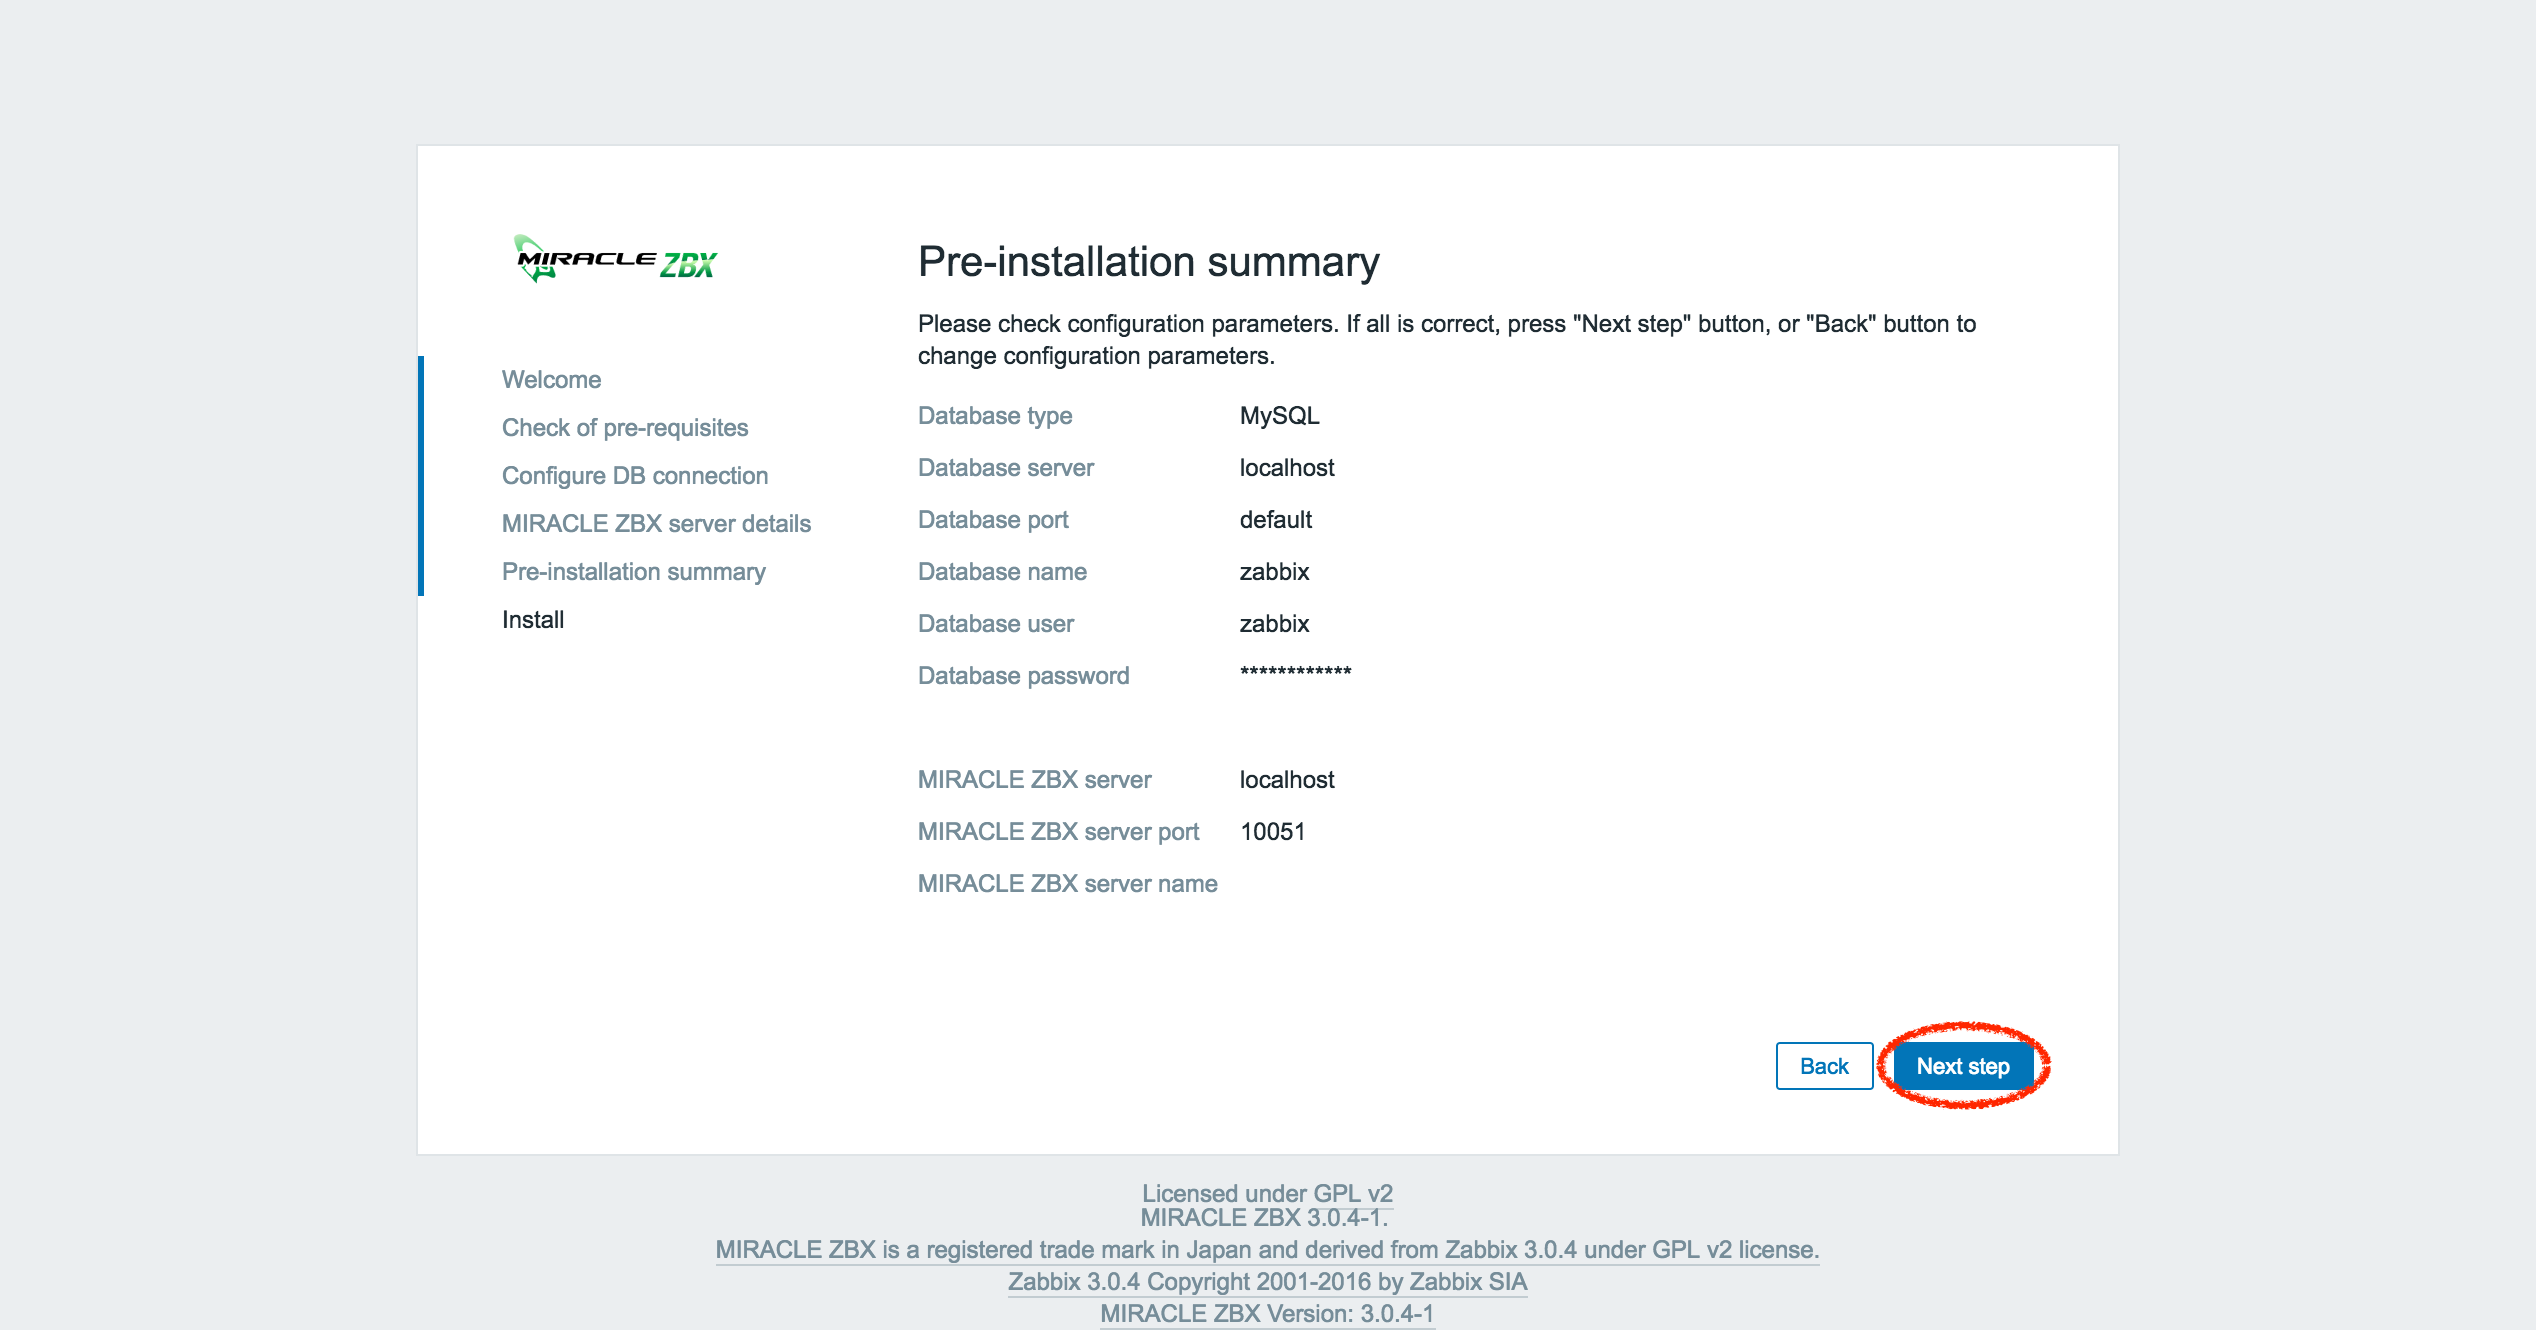The height and width of the screenshot is (1330, 2536).
Task: Select the Pre-installation summary step
Action: (634, 571)
